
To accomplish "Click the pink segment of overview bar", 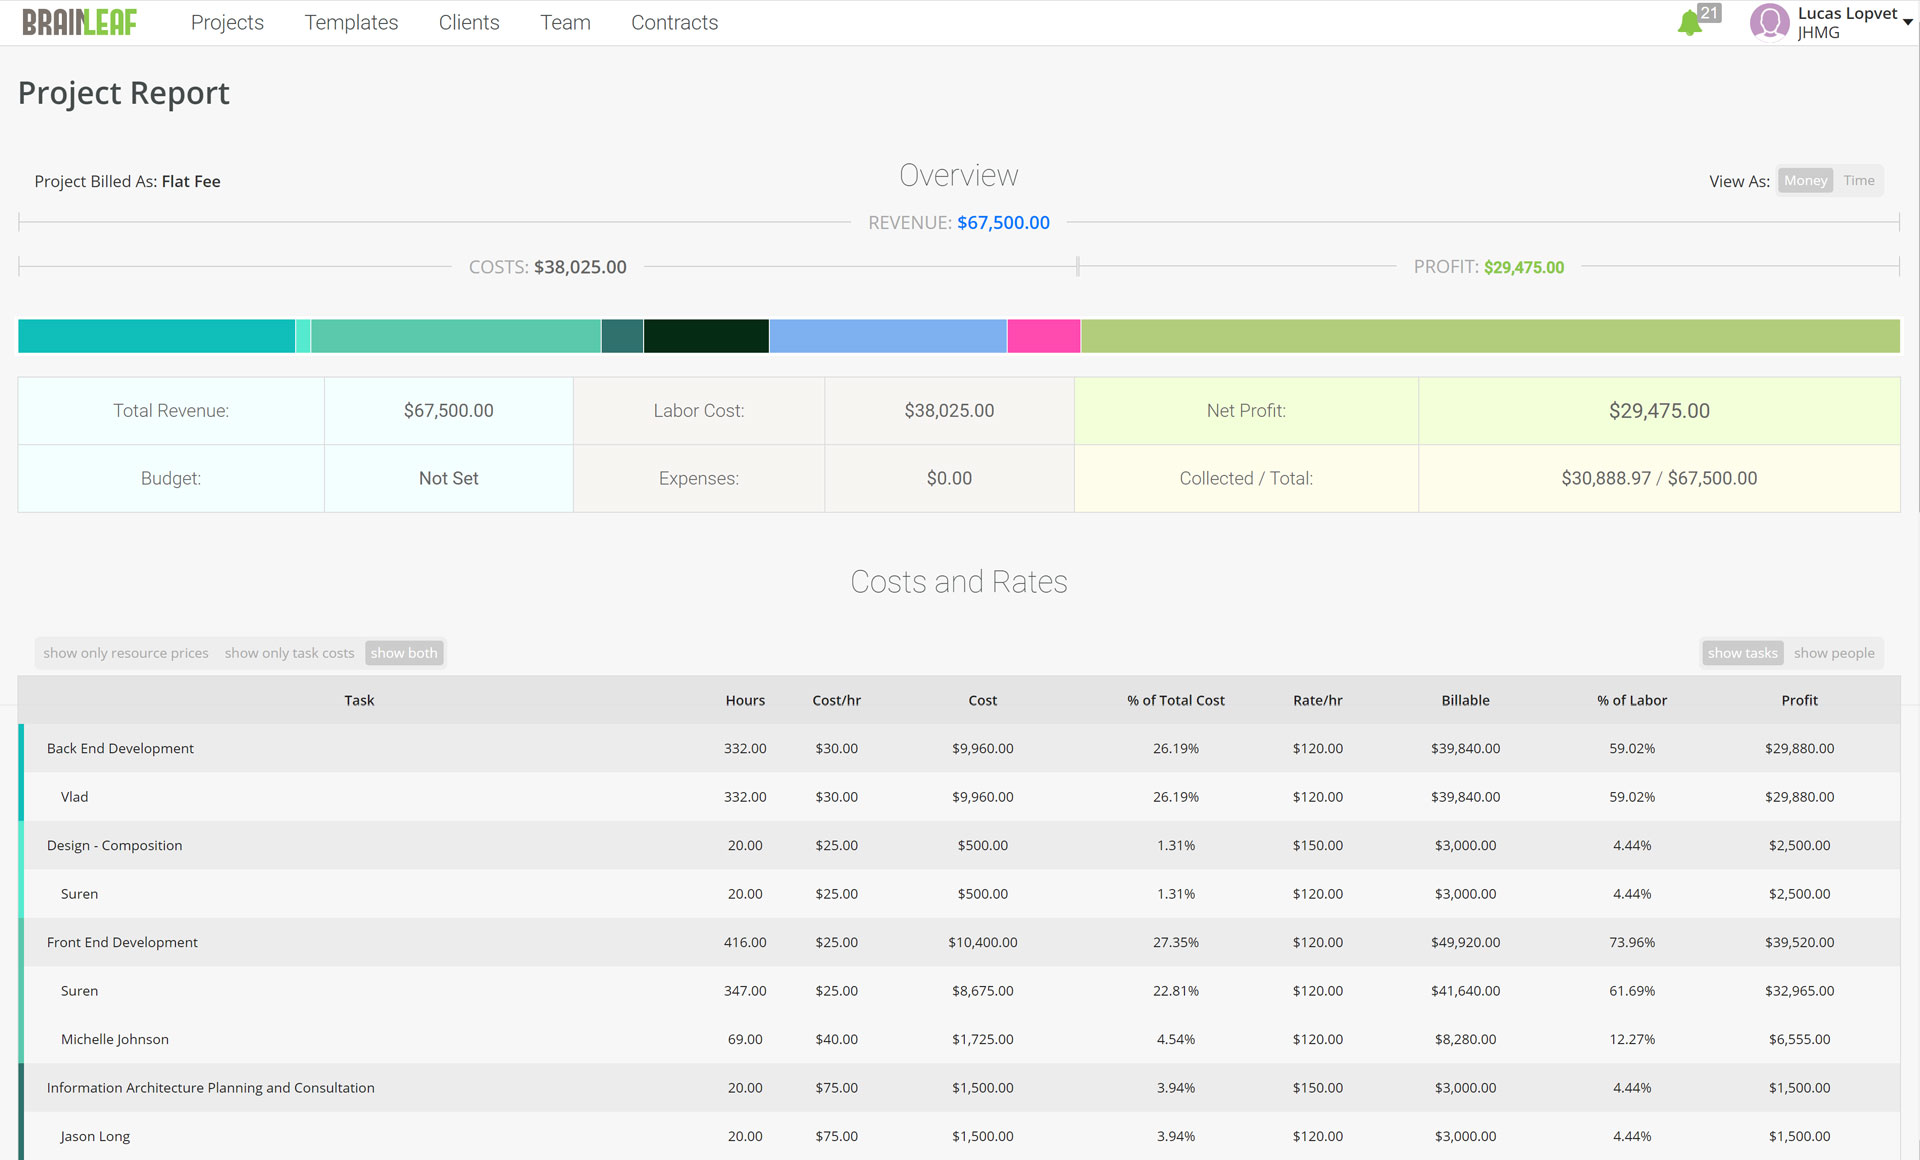I will pyautogui.click(x=1043, y=336).
